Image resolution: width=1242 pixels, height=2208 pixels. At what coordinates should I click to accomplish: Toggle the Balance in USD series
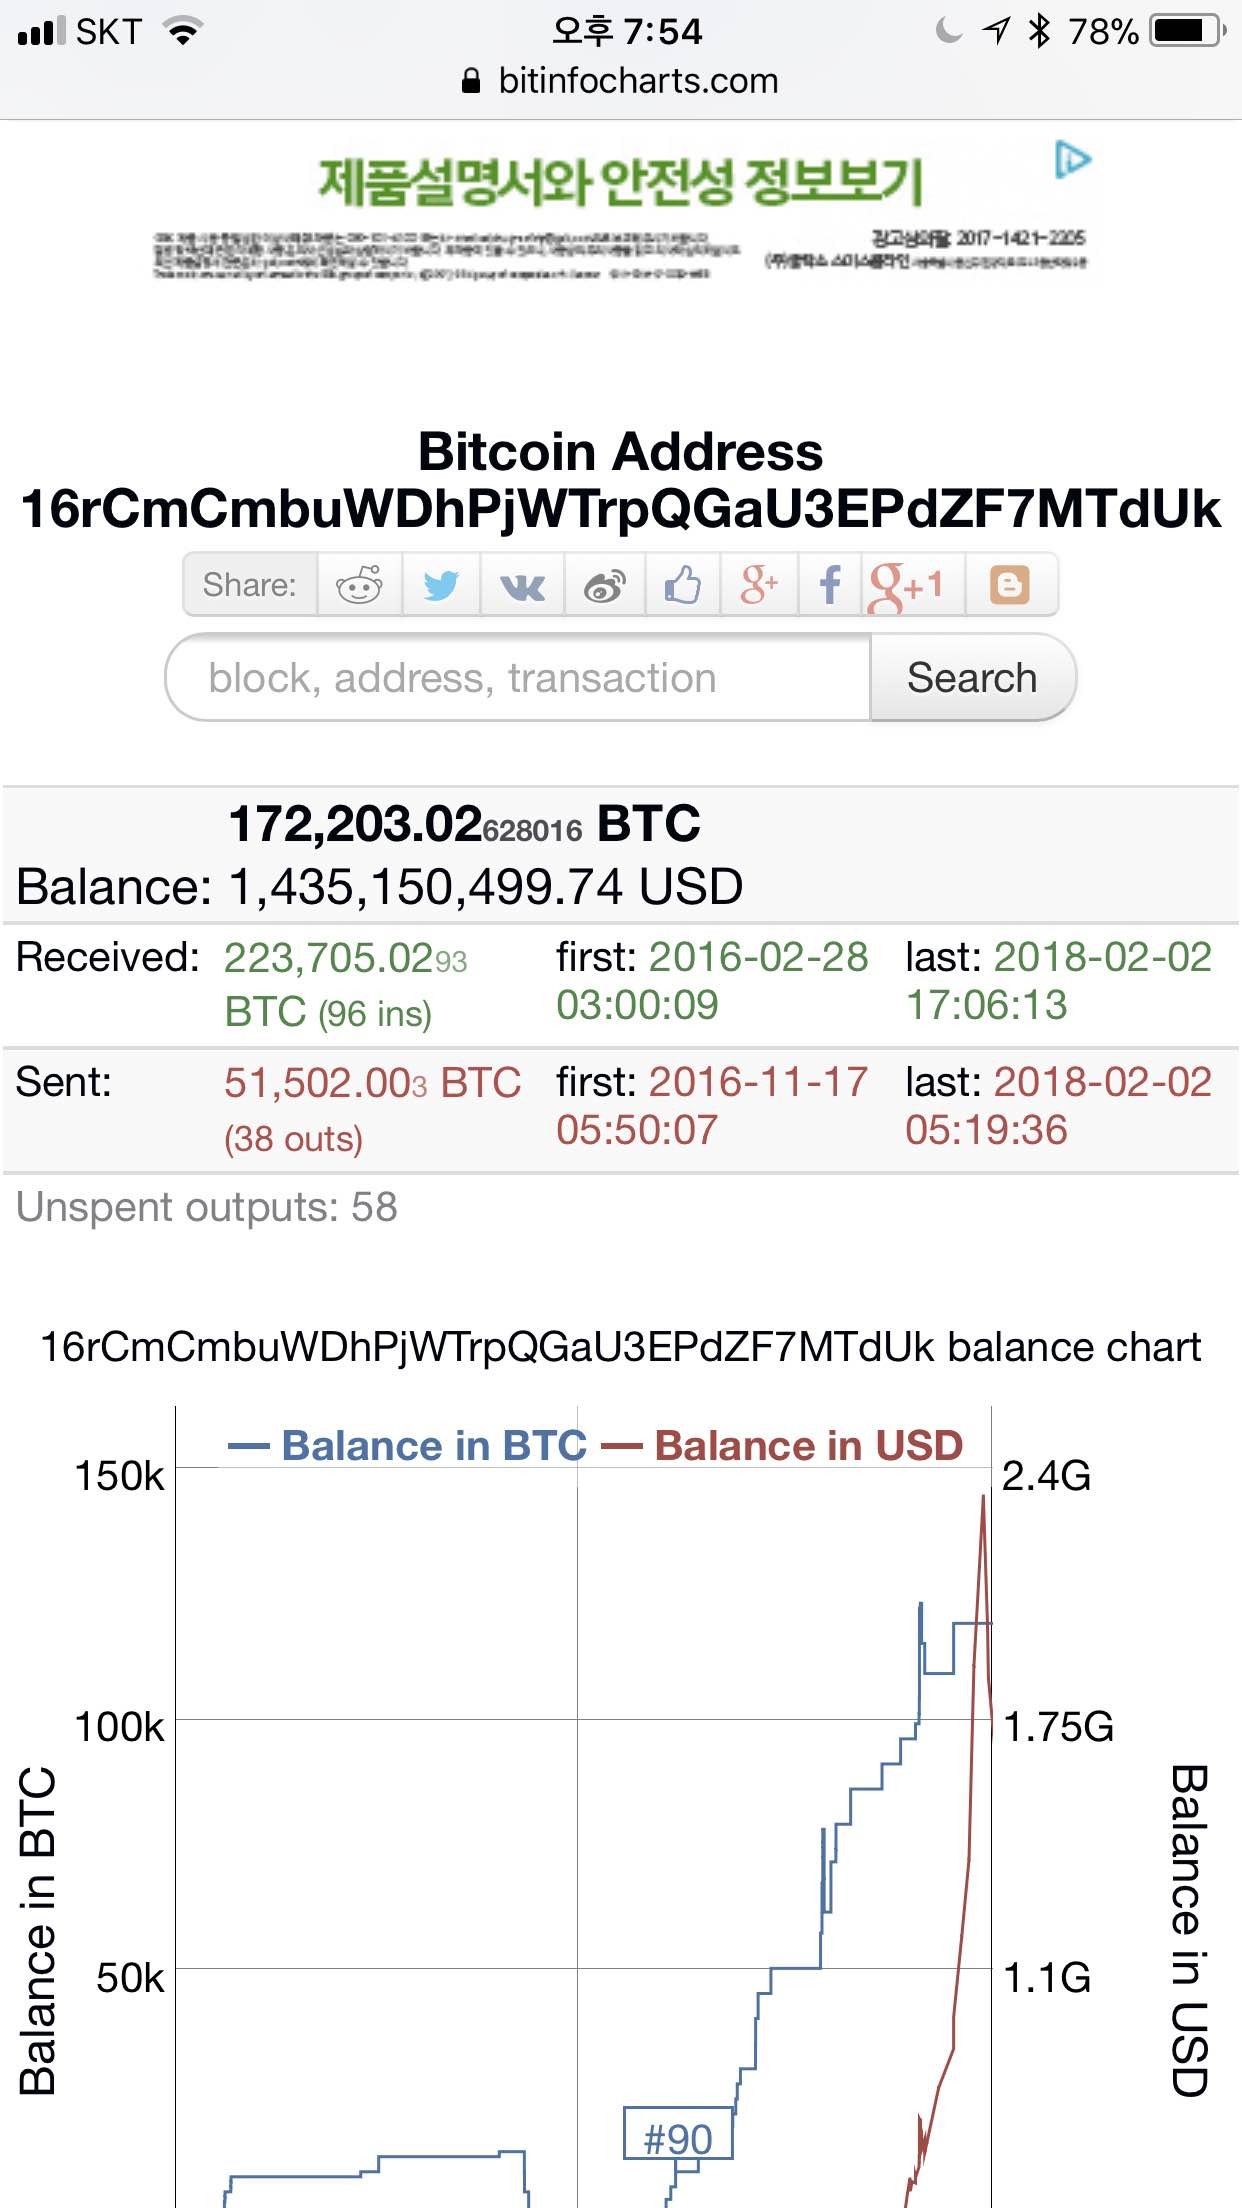click(x=783, y=1446)
